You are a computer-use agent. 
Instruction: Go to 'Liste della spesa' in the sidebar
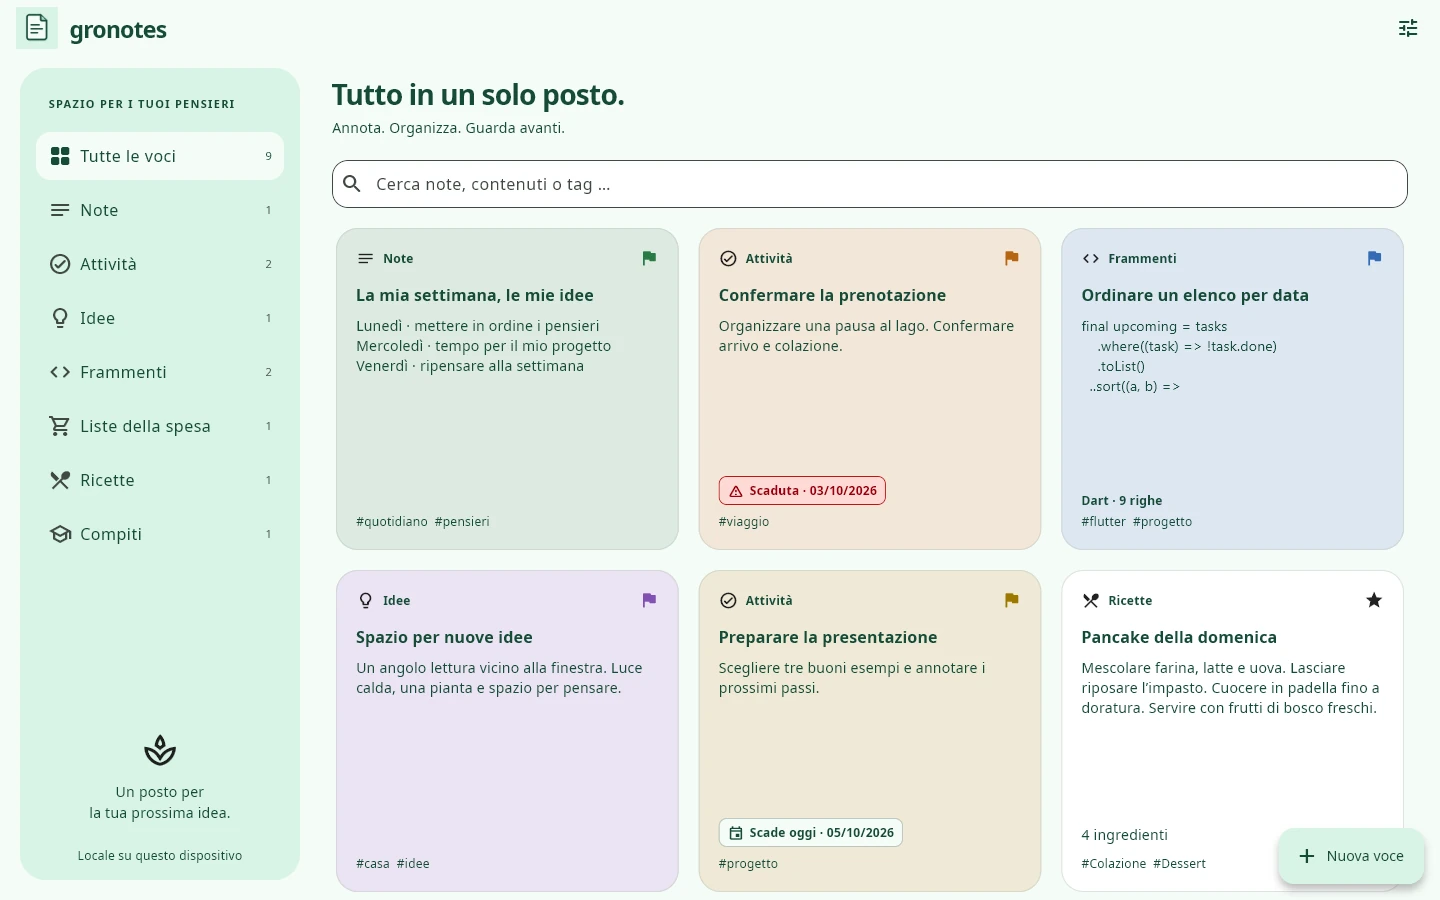click(160, 426)
